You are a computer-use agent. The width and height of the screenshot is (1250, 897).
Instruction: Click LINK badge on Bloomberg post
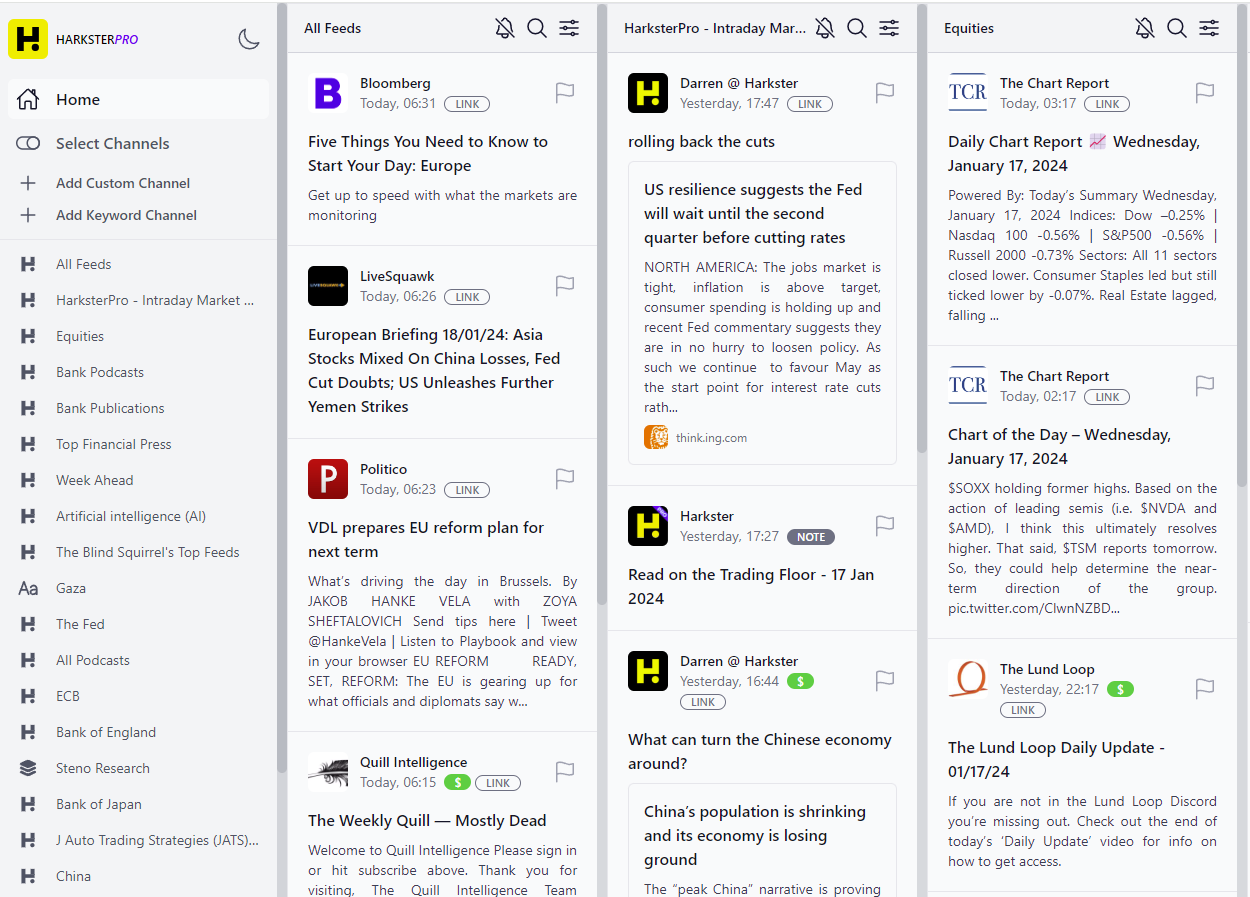coord(467,104)
